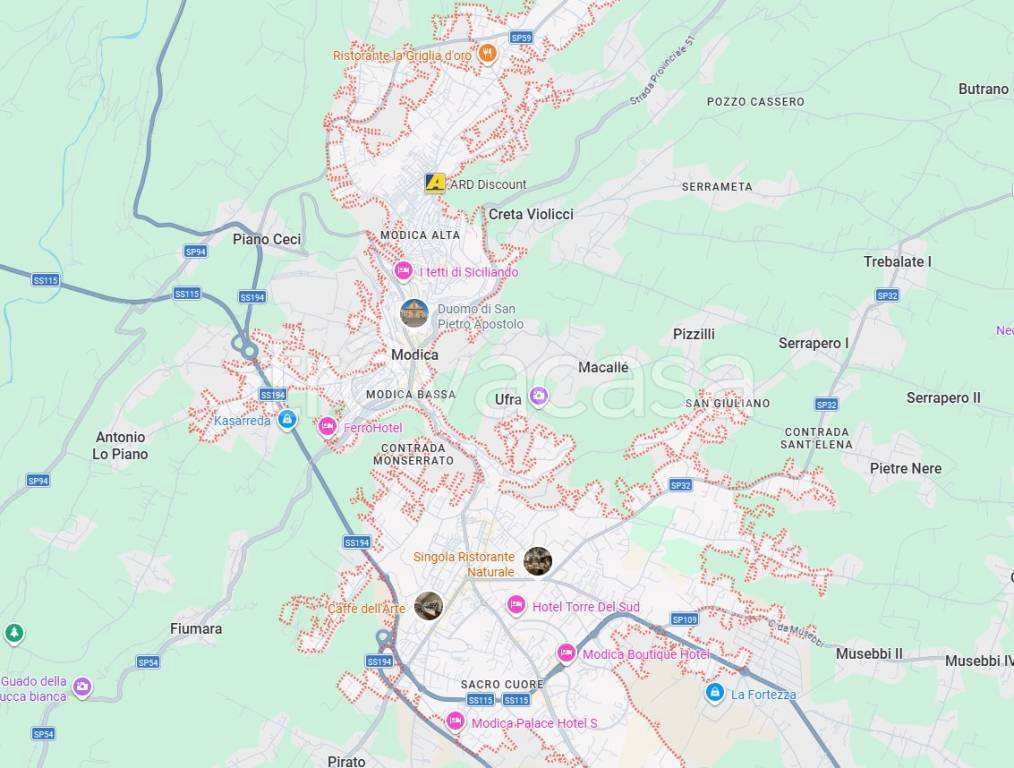Open the Singola Ristorante Naturale photo marker

click(537, 561)
